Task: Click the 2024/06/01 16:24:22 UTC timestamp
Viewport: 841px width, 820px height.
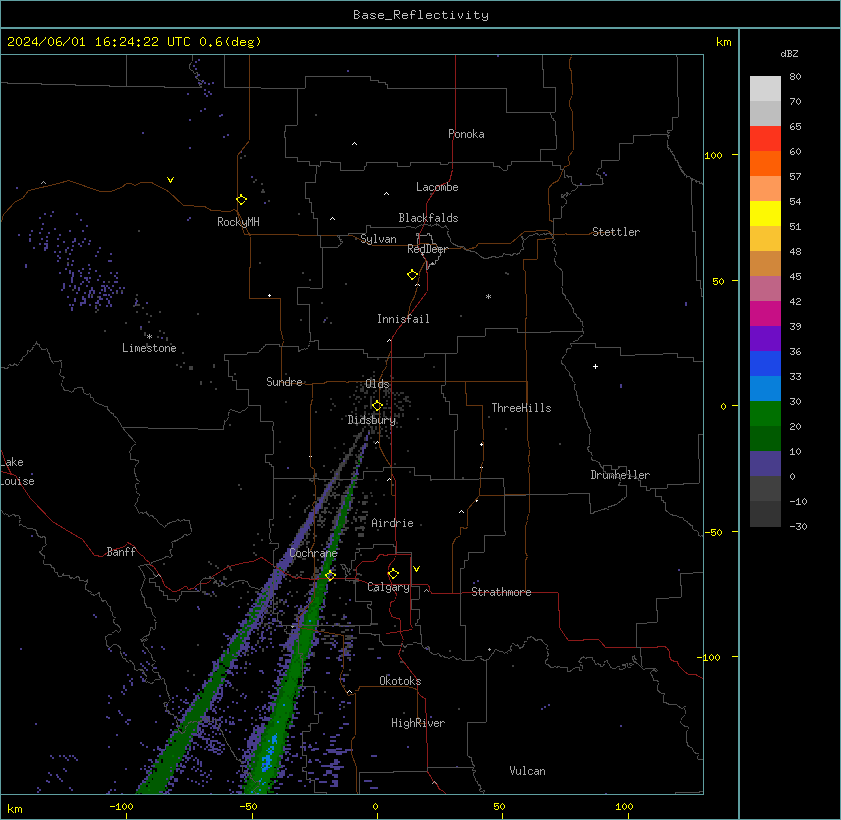Action: point(134,42)
